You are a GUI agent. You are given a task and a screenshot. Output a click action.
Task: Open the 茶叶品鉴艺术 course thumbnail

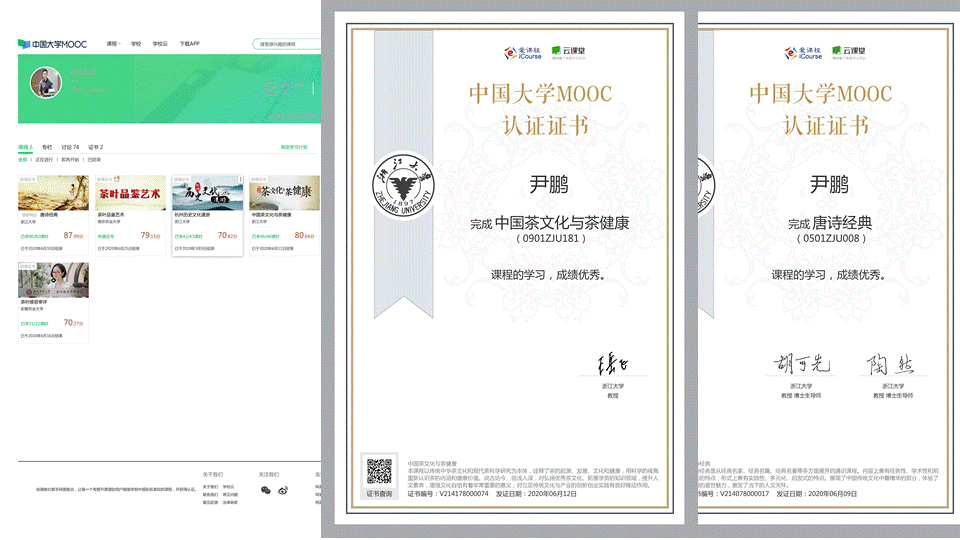[129, 193]
